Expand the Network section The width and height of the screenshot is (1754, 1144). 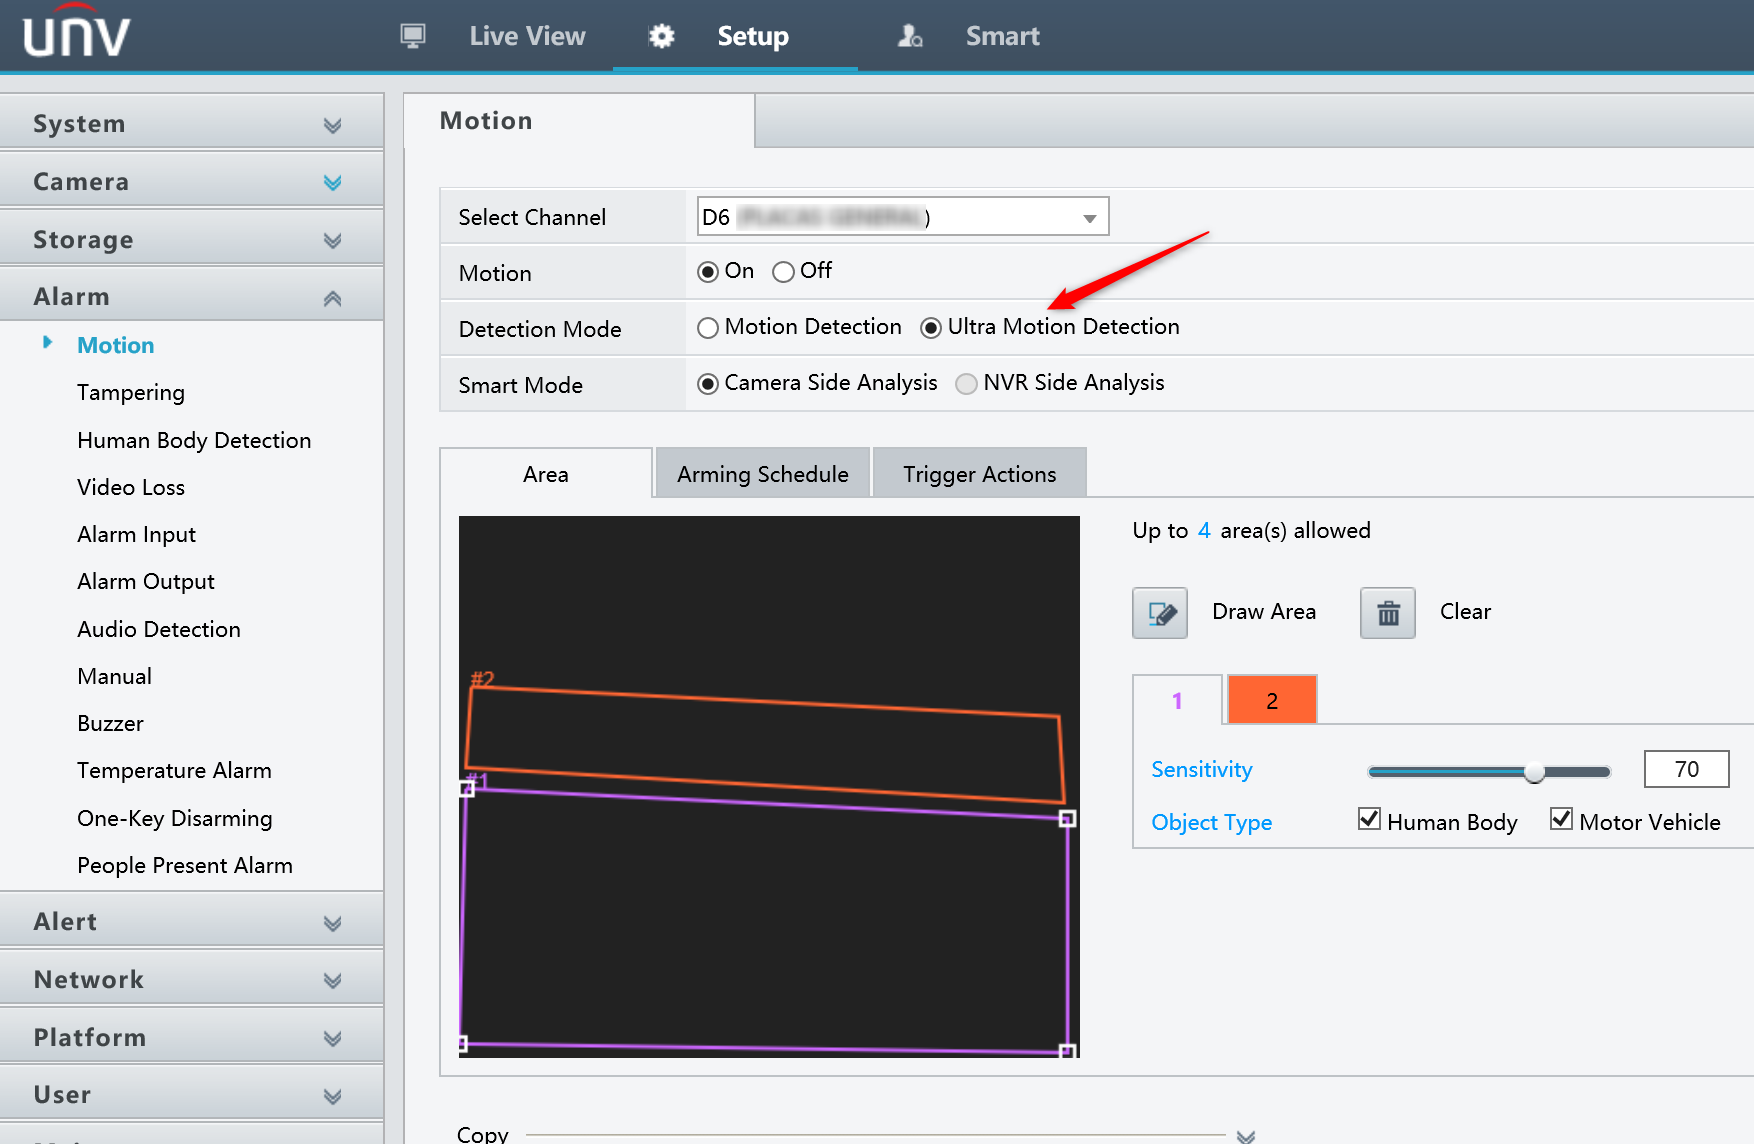(332, 978)
